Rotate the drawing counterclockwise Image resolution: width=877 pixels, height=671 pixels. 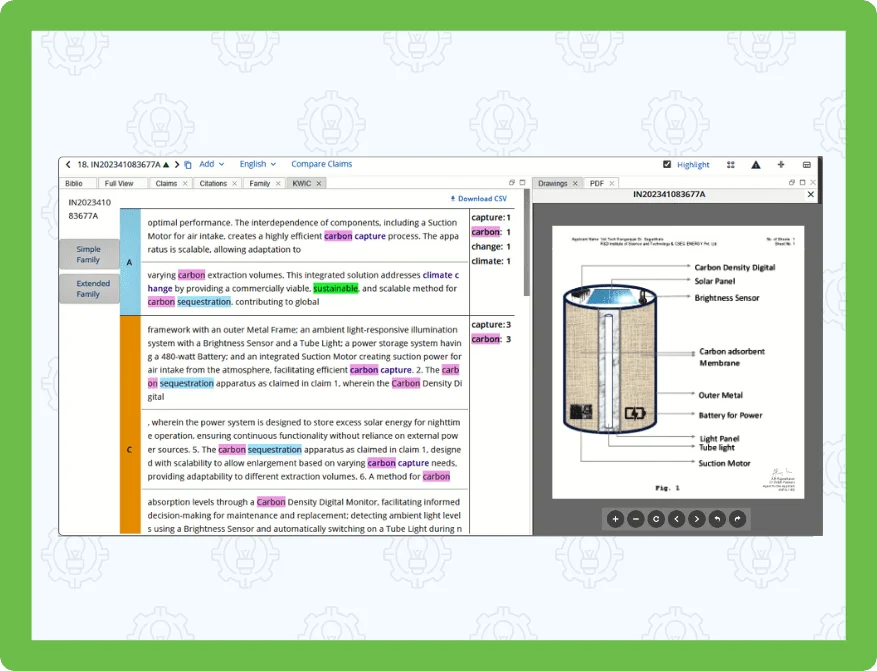click(x=717, y=519)
